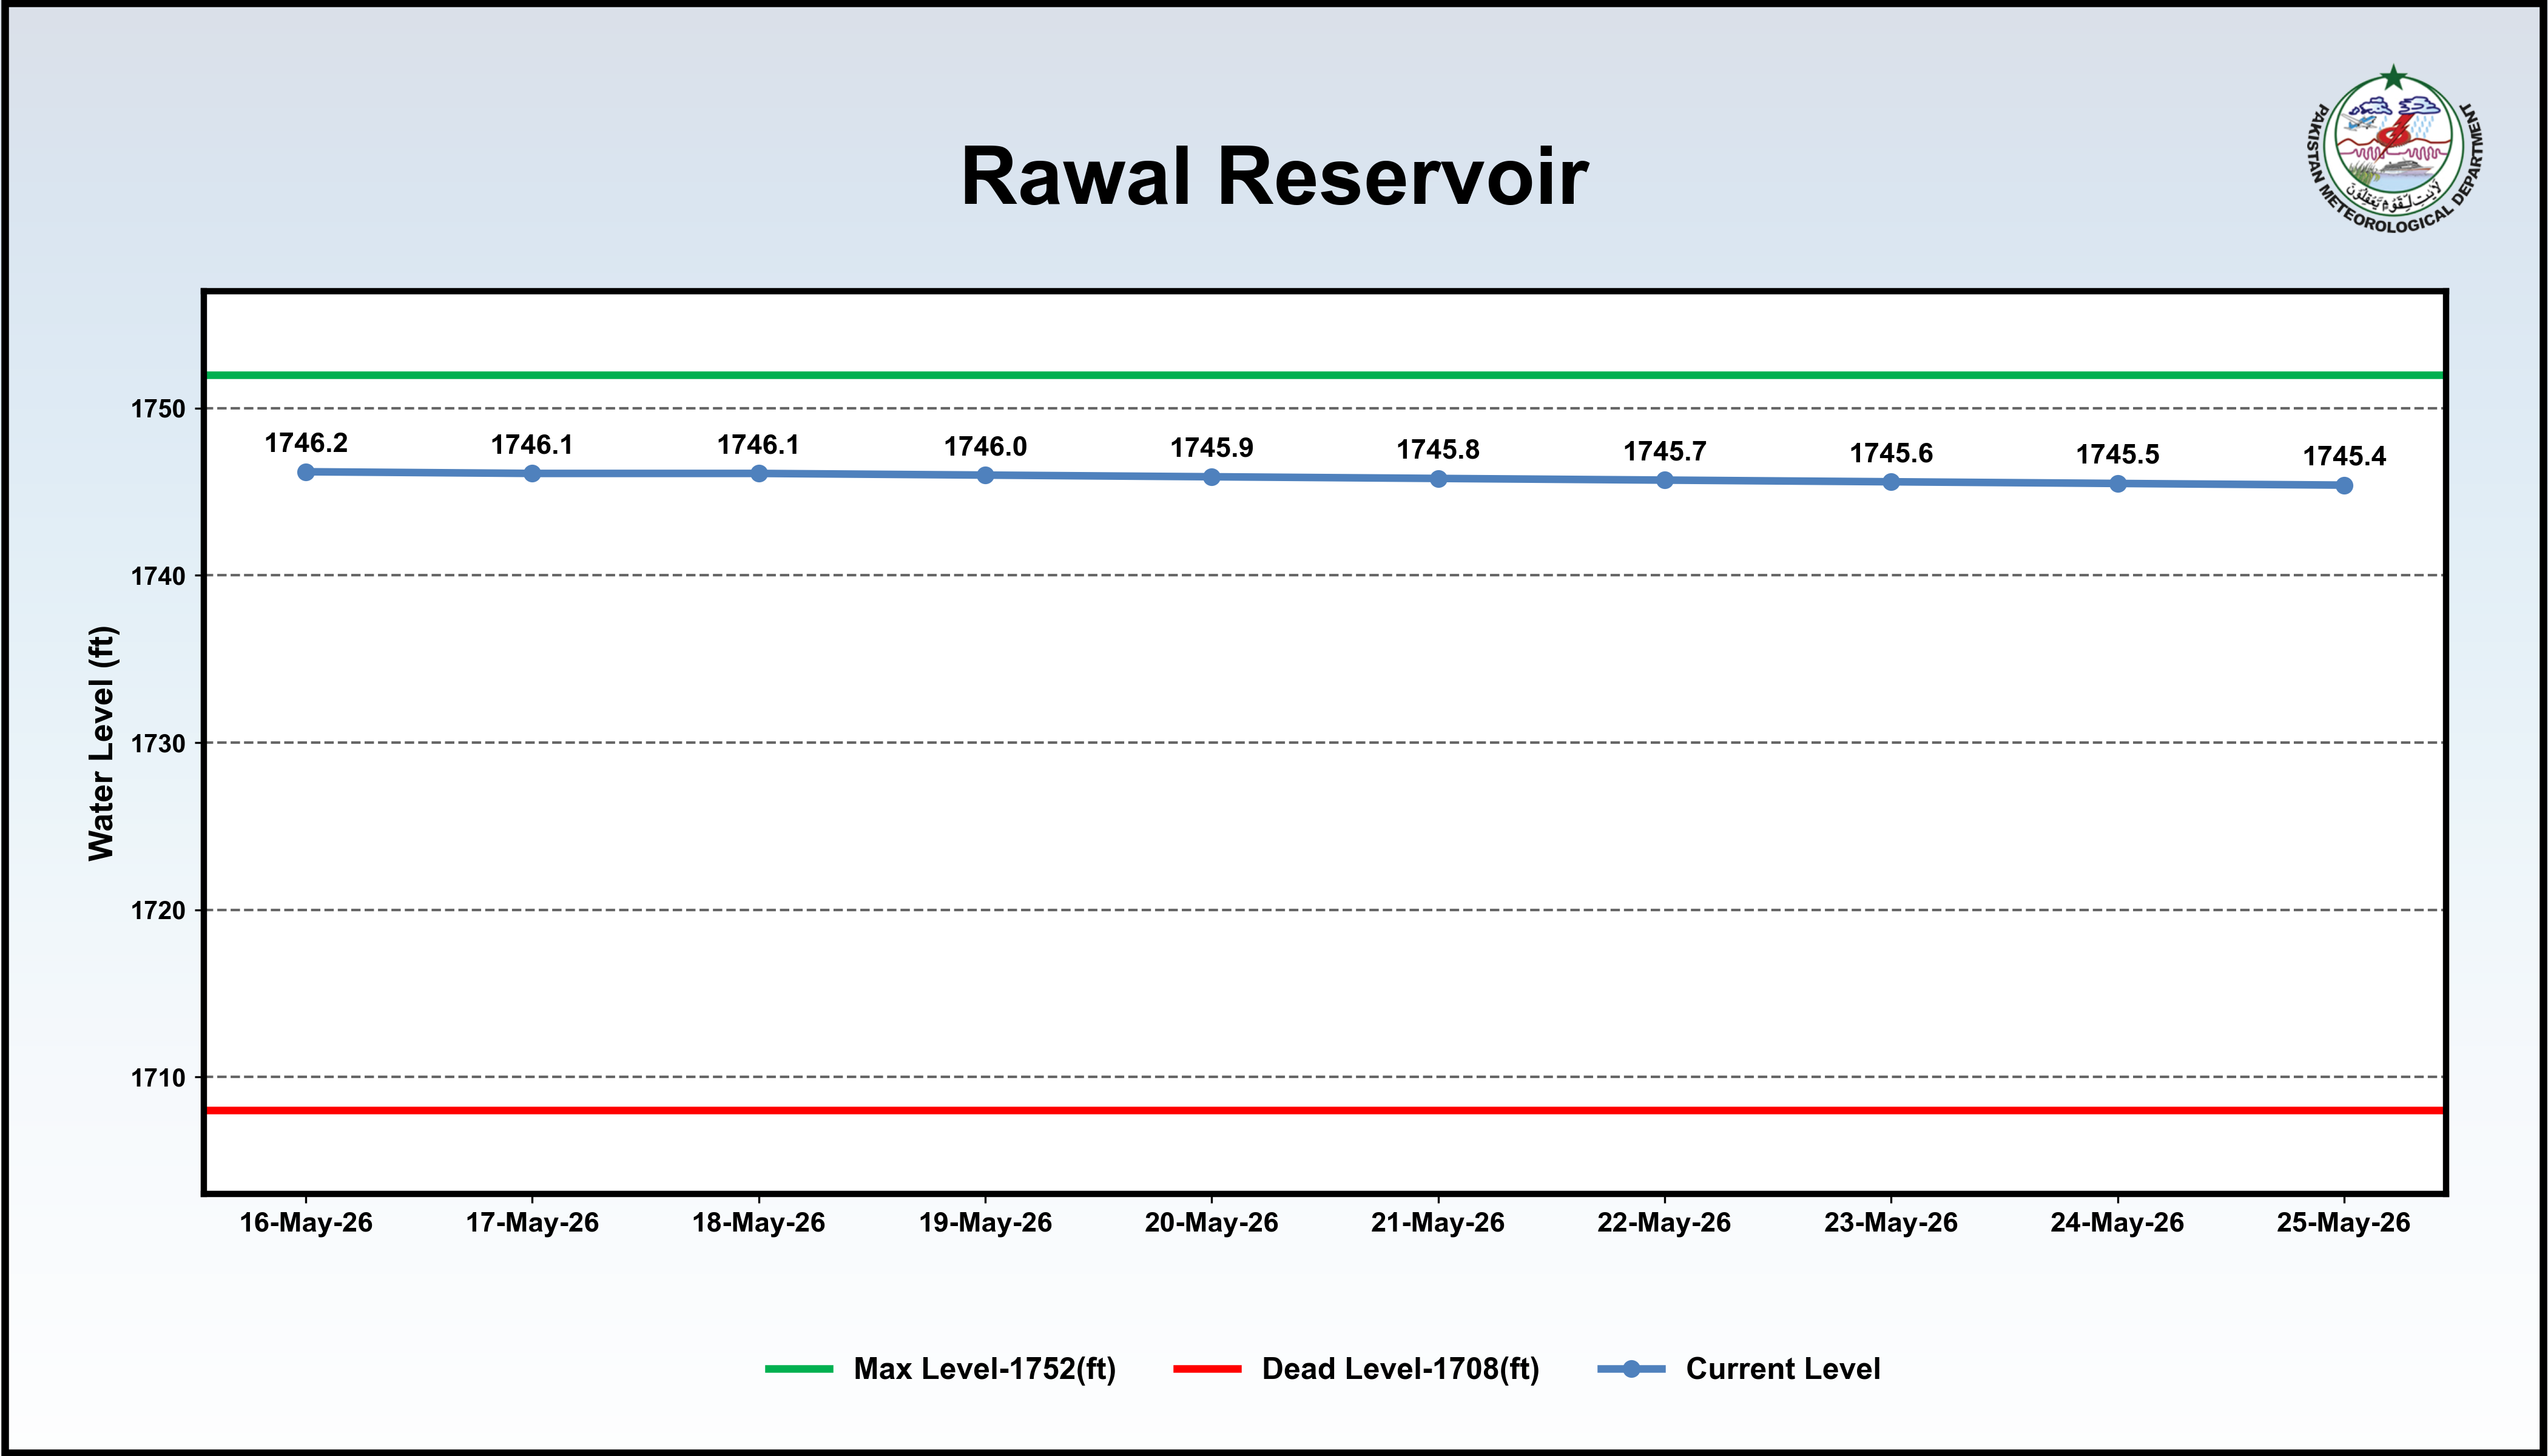Click the 25-May-26 x-axis date label
Image resolution: width=2548 pixels, height=1456 pixels.
click(x=2344, y=1223)
